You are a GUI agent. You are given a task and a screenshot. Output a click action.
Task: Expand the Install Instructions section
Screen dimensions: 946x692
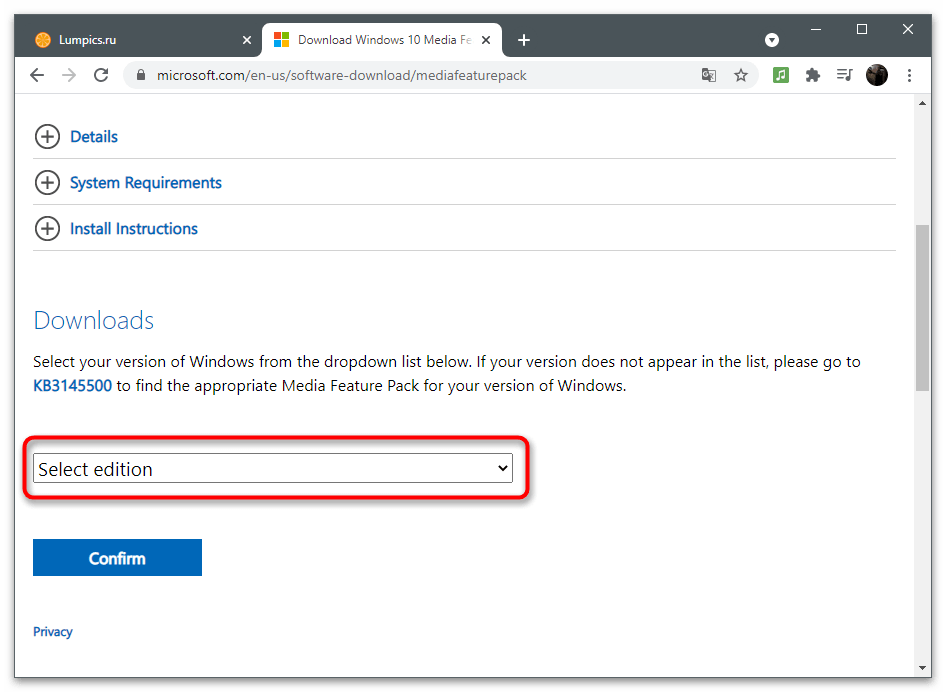tap(133, 229)
